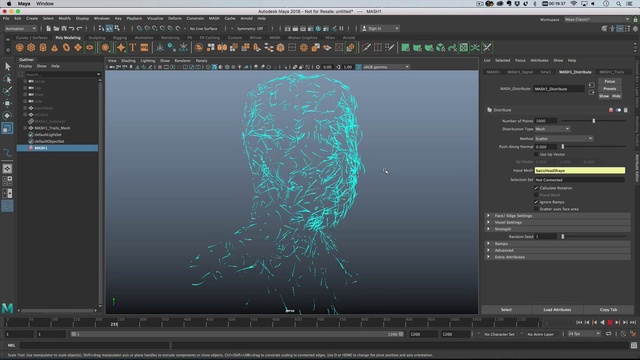This screenshot has width=640, height=360.
Task: Click the Scale tool in toolbox
Action: (x=7, y=128)
